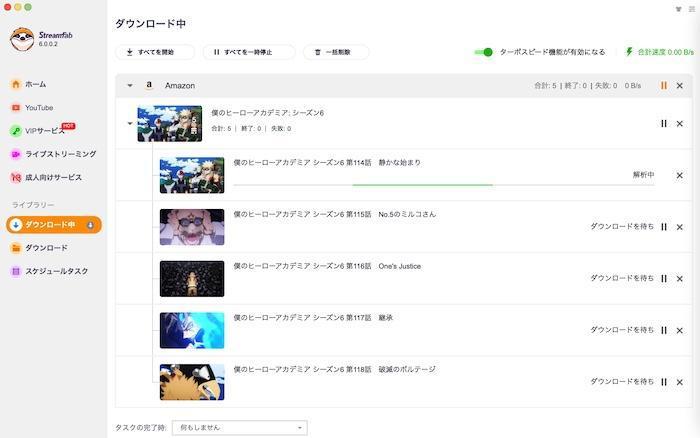Click the season 6 cover thumbnail
The width and height of the screenshot is (700, 438).
170,124
